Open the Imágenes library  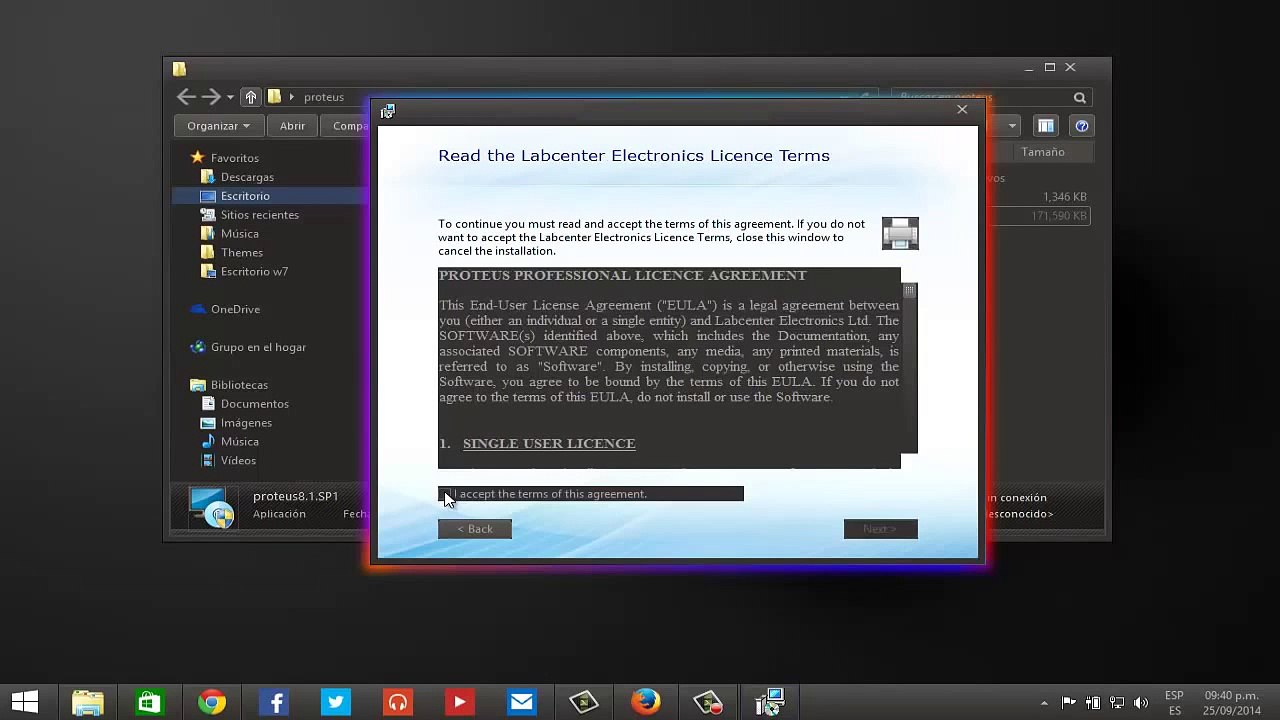[246, 423]
